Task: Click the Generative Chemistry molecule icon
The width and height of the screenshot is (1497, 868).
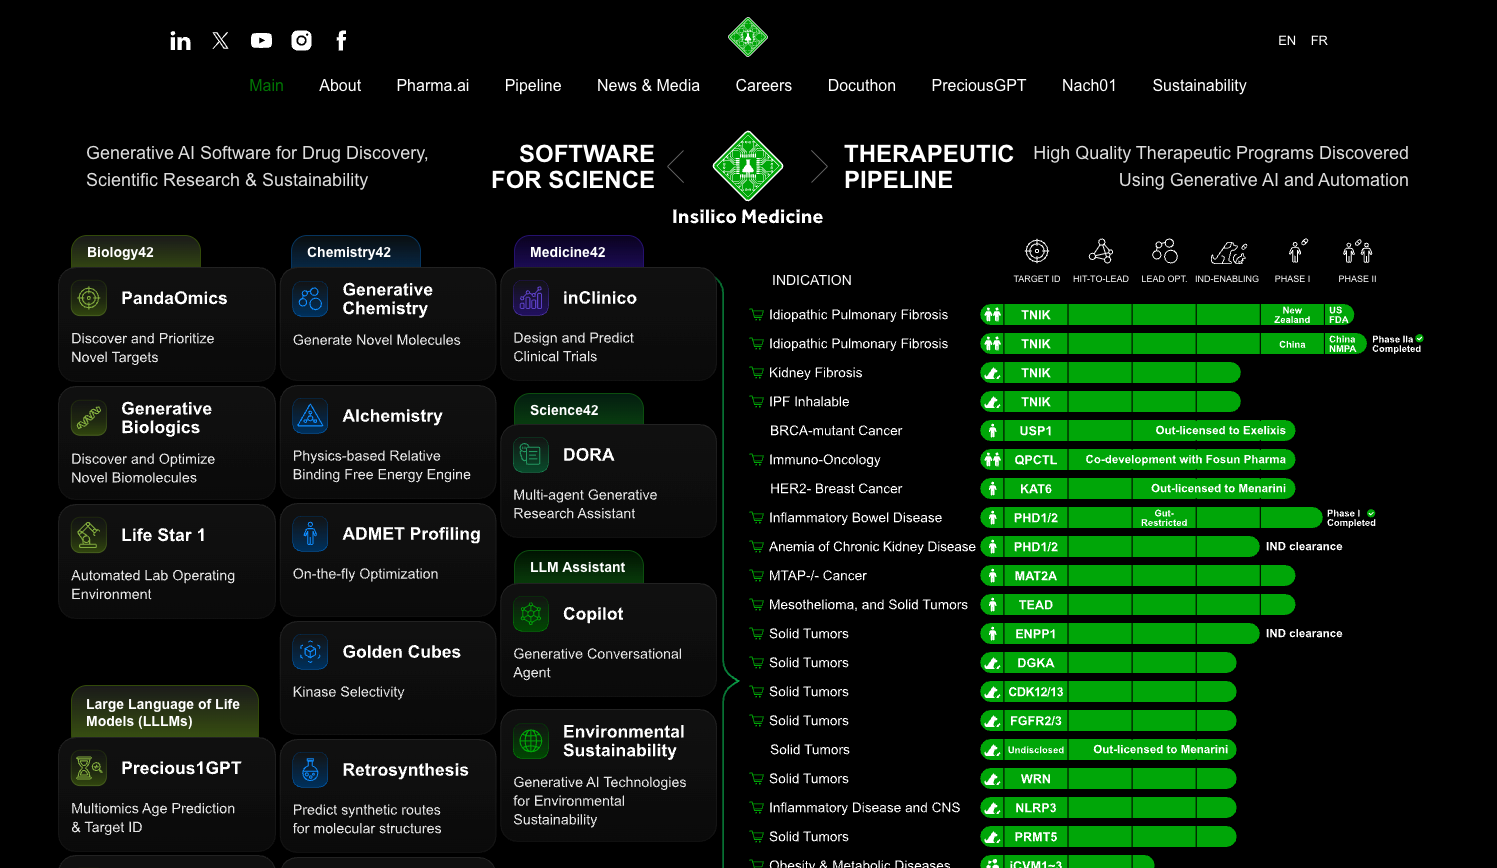Action: pos(310,299)
